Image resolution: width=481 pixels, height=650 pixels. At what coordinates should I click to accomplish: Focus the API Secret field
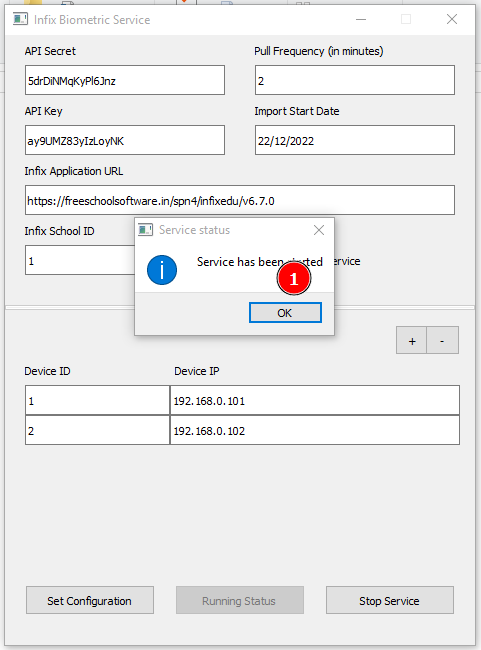tap(125, 80)
